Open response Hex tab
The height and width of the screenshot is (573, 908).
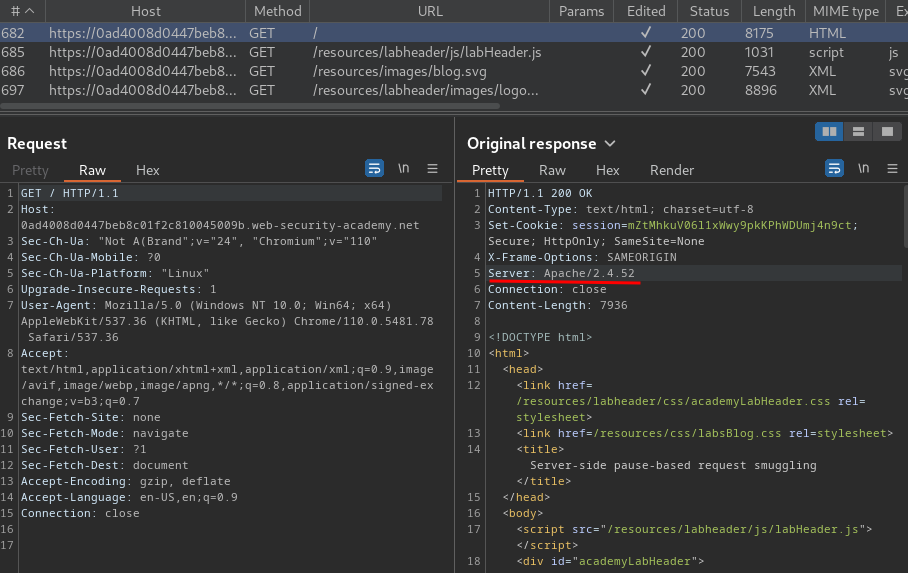[607, 170]
